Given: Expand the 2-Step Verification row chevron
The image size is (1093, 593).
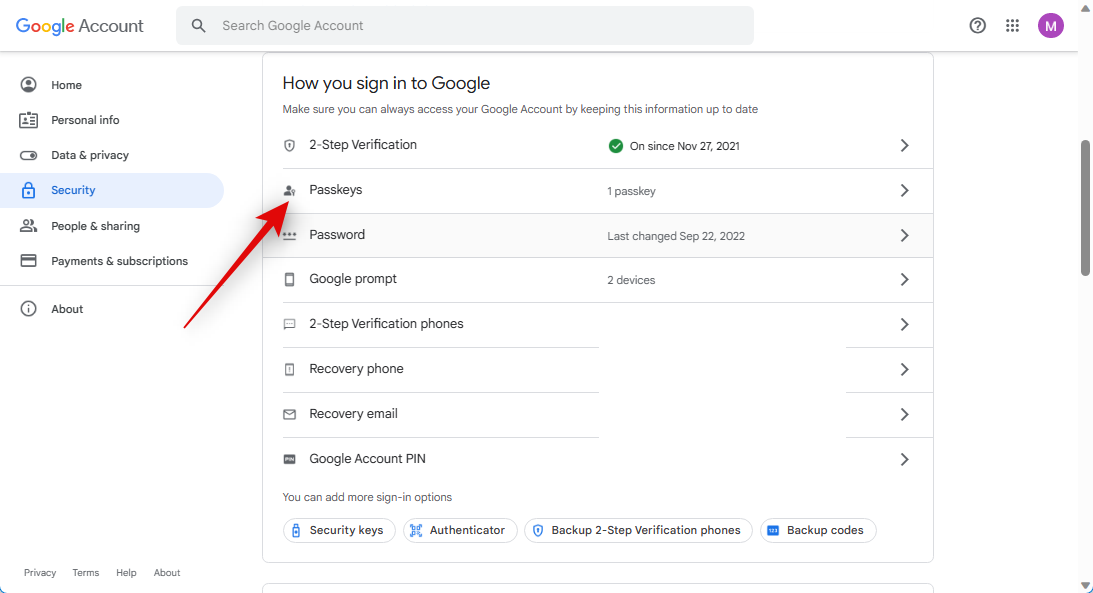Looking at the screenshot, I should tap(904, 146).
